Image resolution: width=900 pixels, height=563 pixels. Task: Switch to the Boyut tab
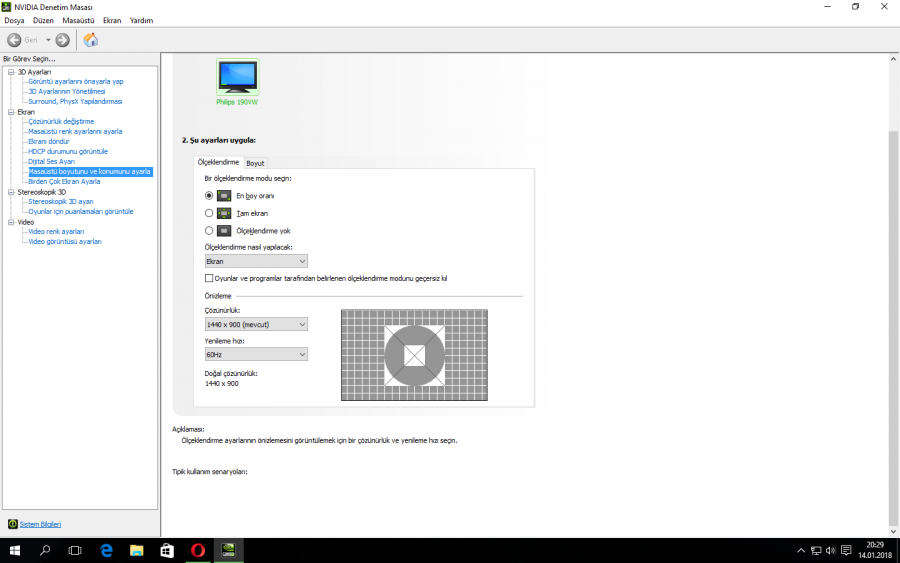click(x=255, y=164)
